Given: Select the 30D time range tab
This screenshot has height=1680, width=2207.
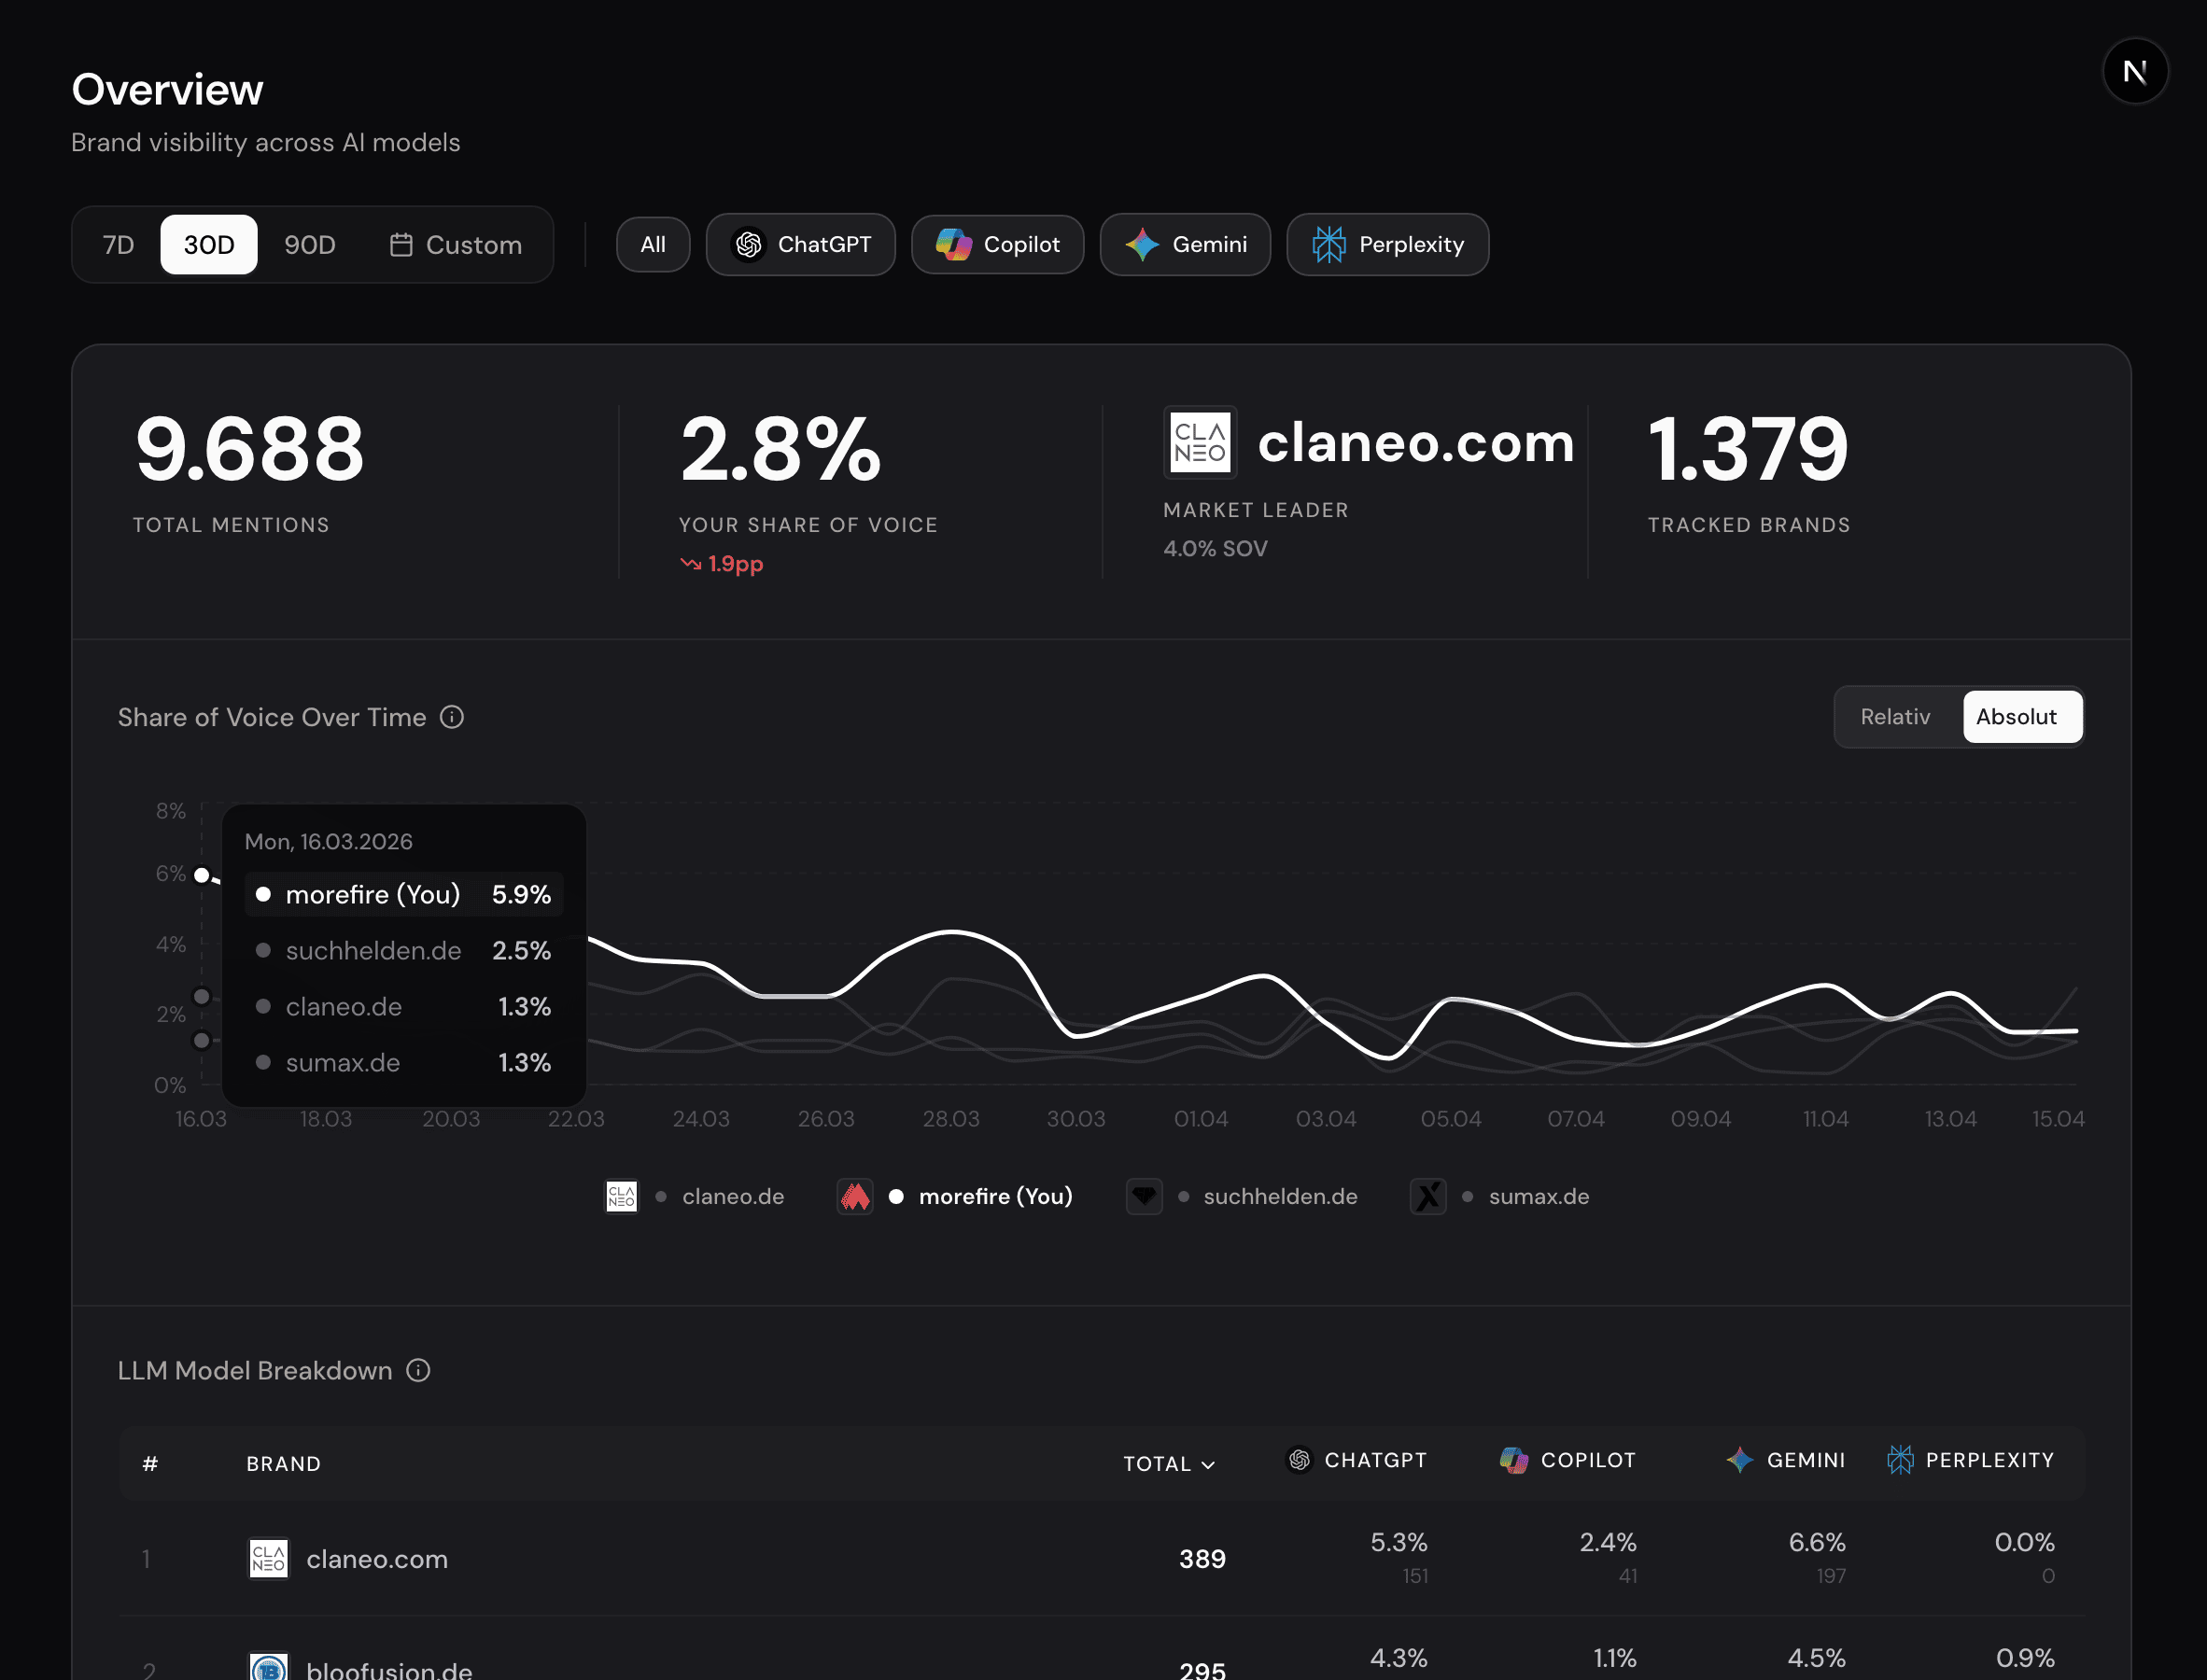Looking at the screenshot, I should click(209, 245).
